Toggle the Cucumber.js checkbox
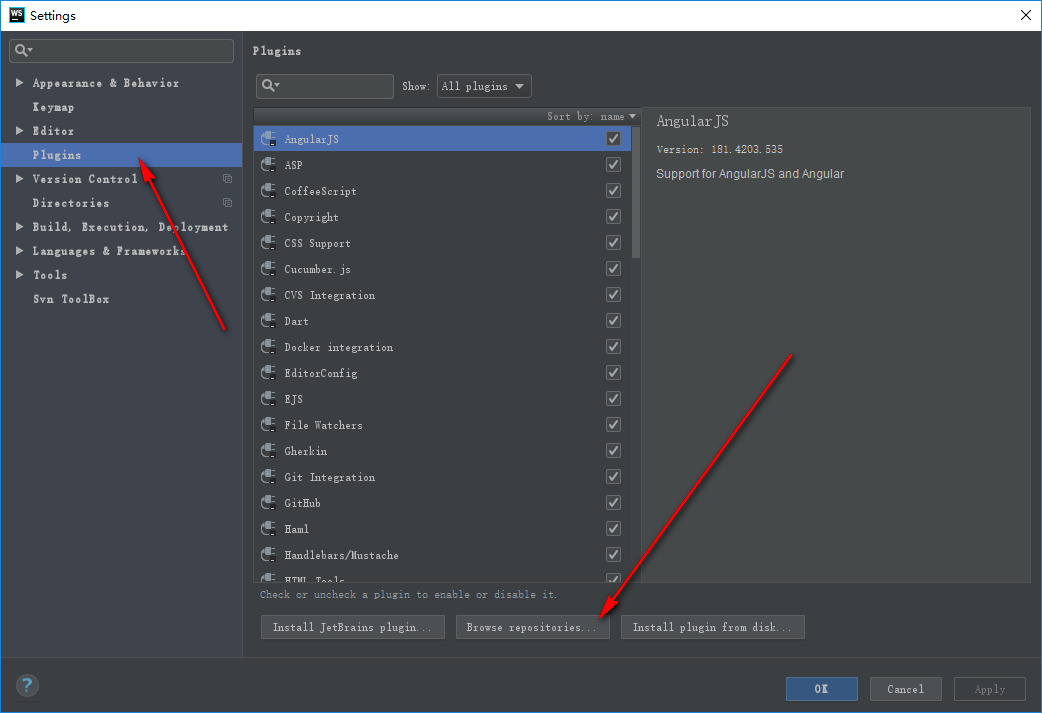The height and width of the screenshot is (713, 1042). (613, 268)
